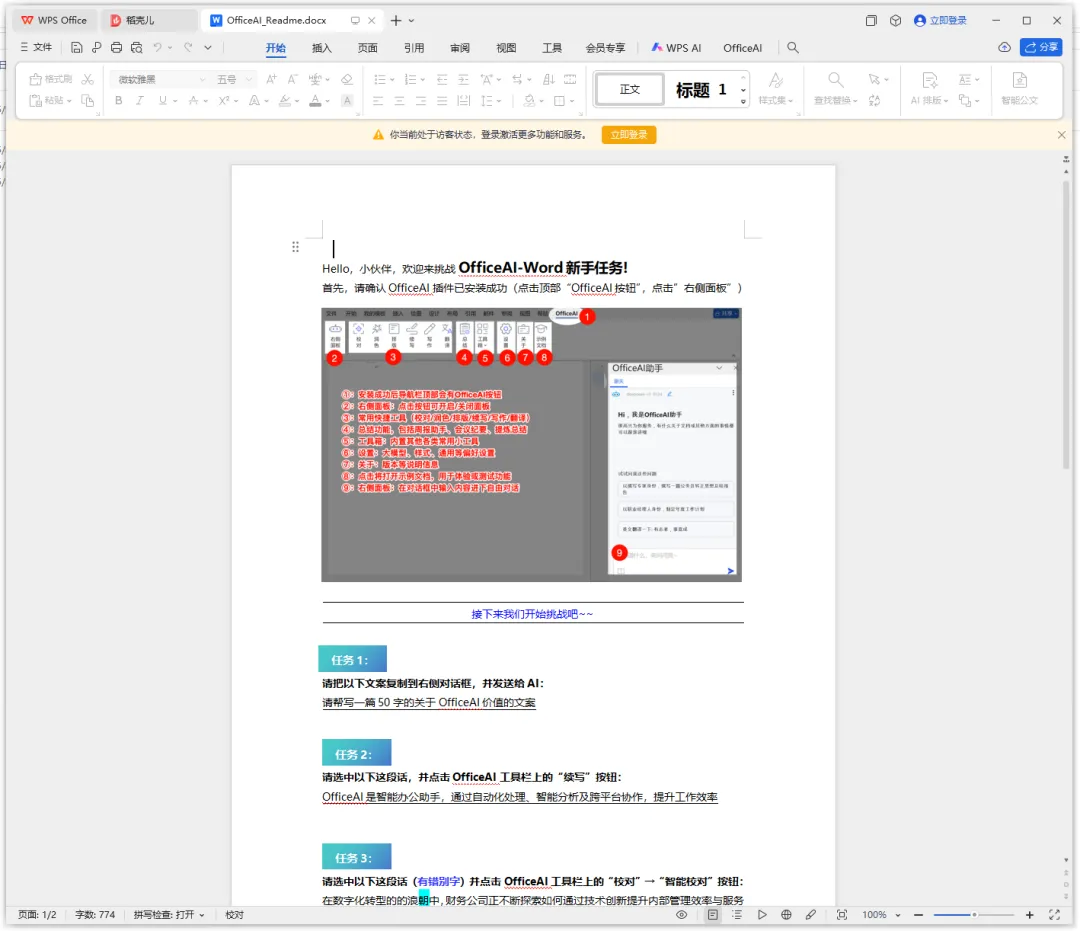1080x931 pixels.
Task: Toggle eye-protection mode icon in status bar
Action: [681, 914]
